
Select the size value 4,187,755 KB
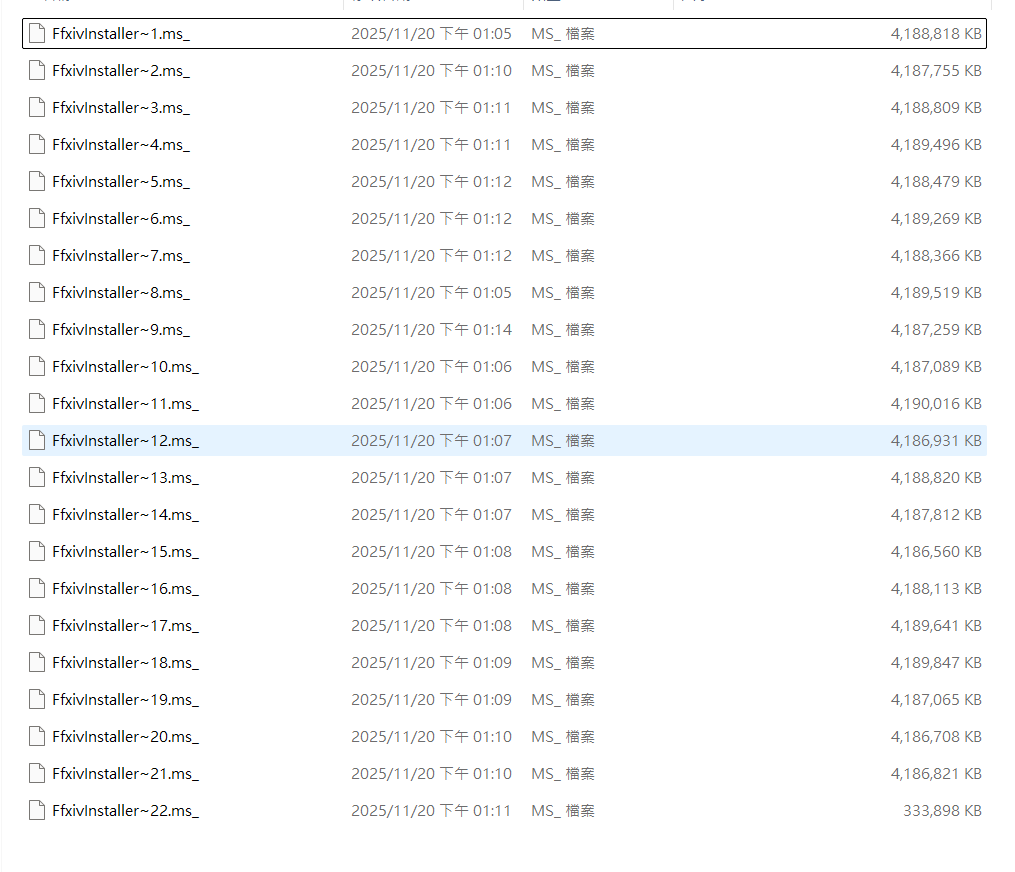click(936, 71)
